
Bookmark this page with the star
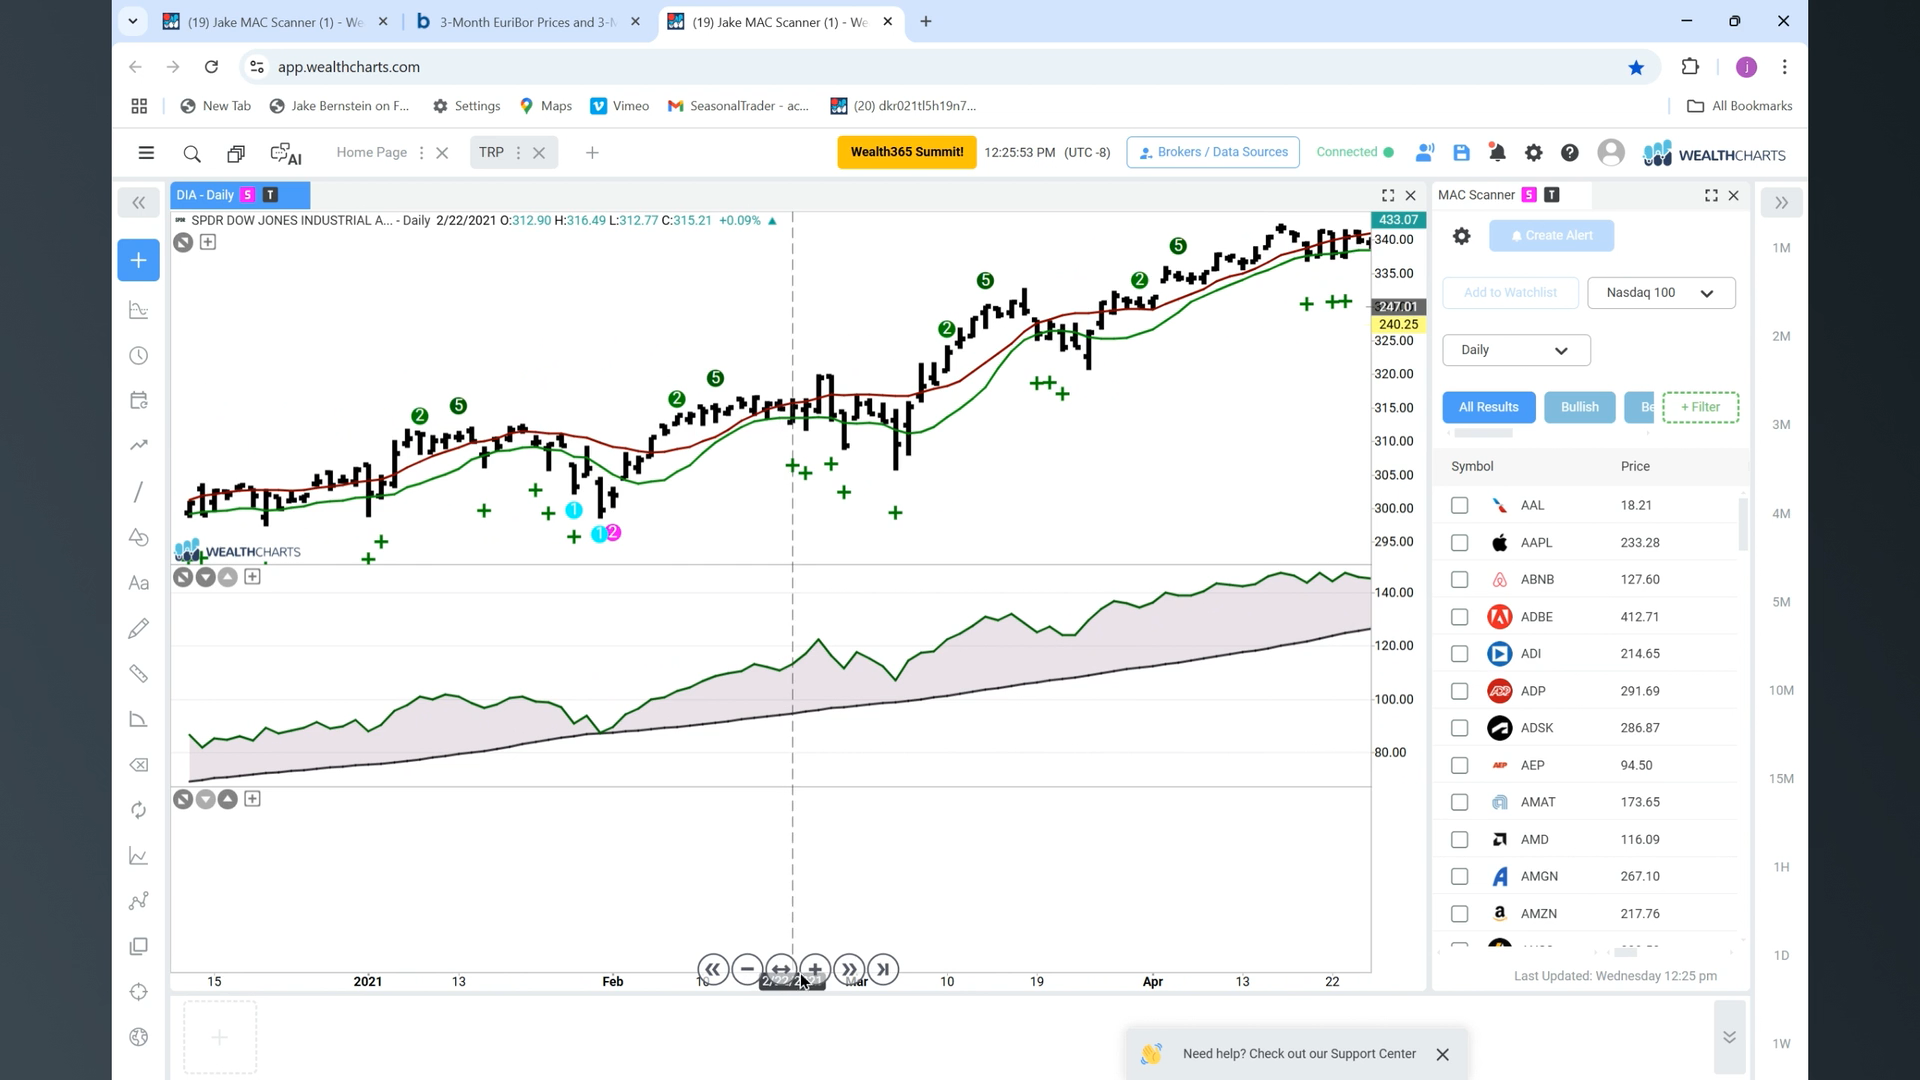click(1636, 67)
